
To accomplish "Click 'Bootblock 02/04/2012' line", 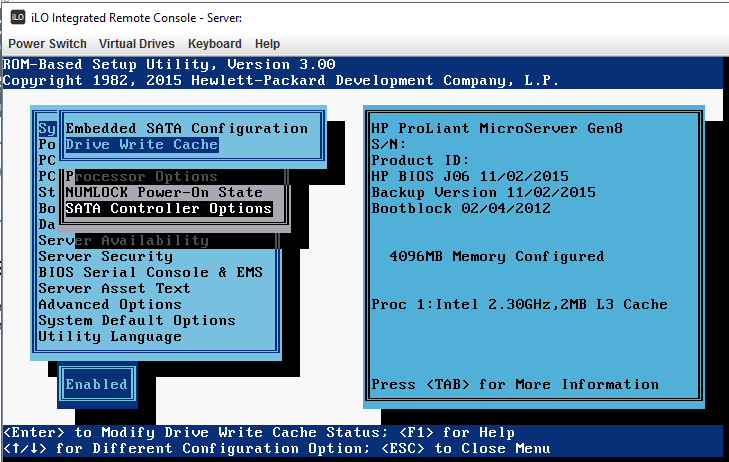I will pos(461,209).
